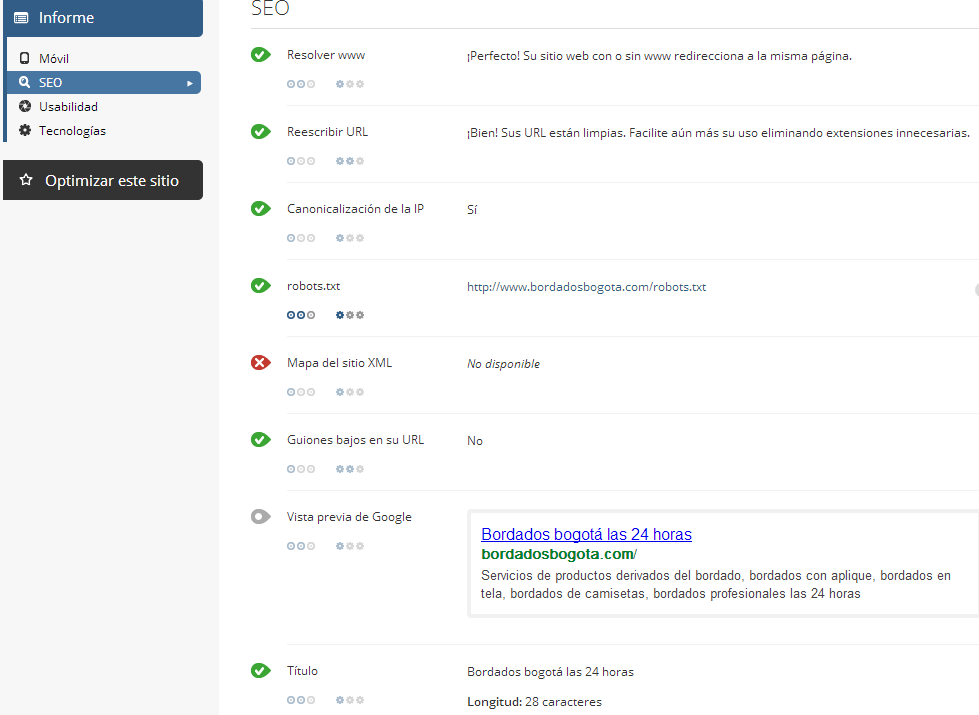Viewport: 979px width, 715px height.
Task: Click the Google preview description snippet
Action: (x=716, y=584)
